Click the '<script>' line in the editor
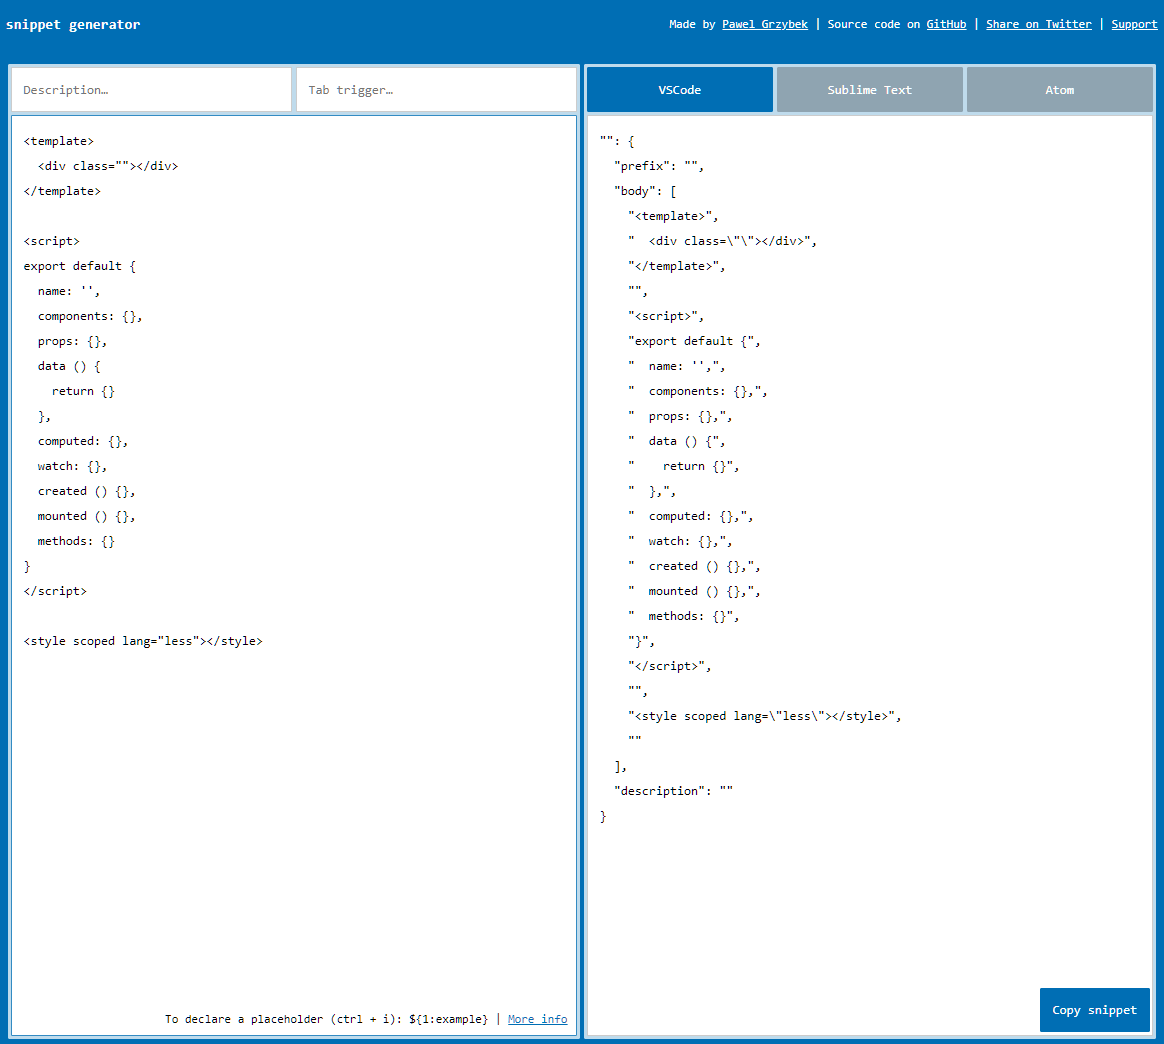 [51, 241]
